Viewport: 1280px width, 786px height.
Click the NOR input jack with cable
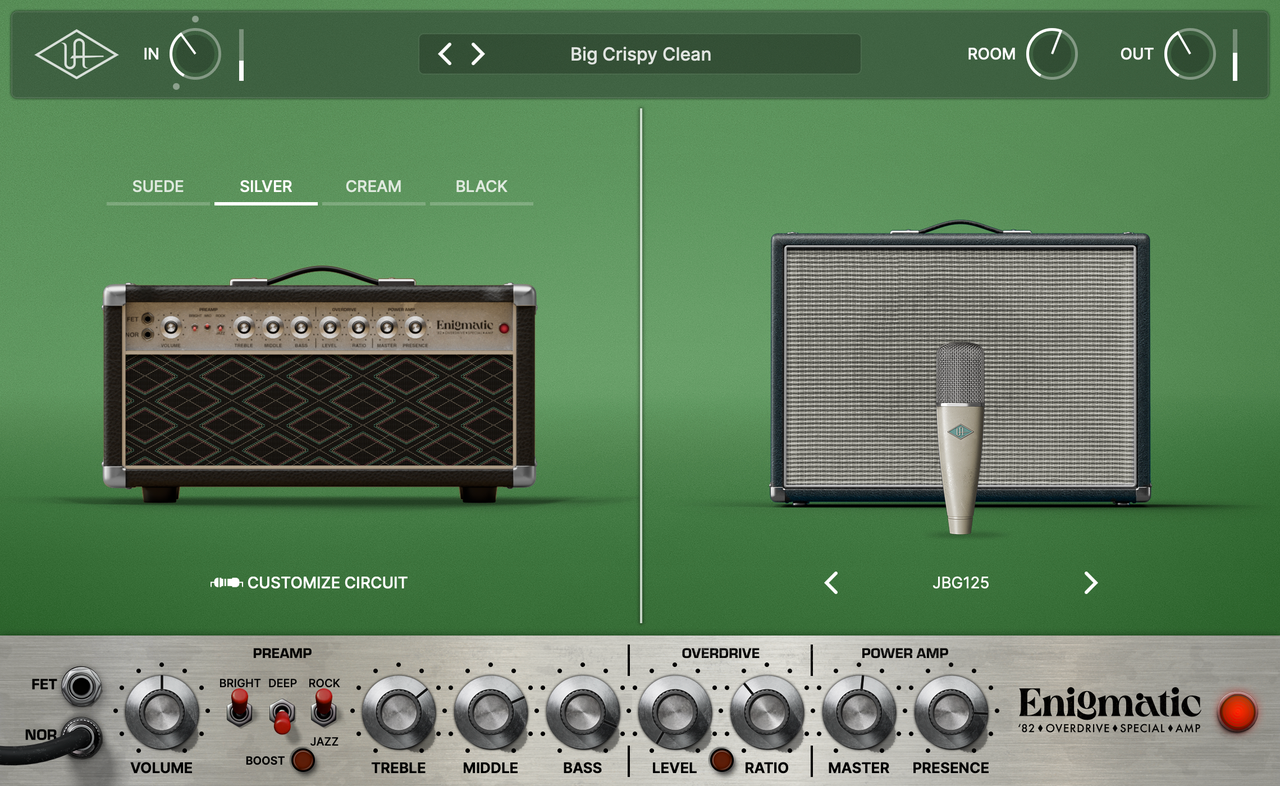click(82, 738)
